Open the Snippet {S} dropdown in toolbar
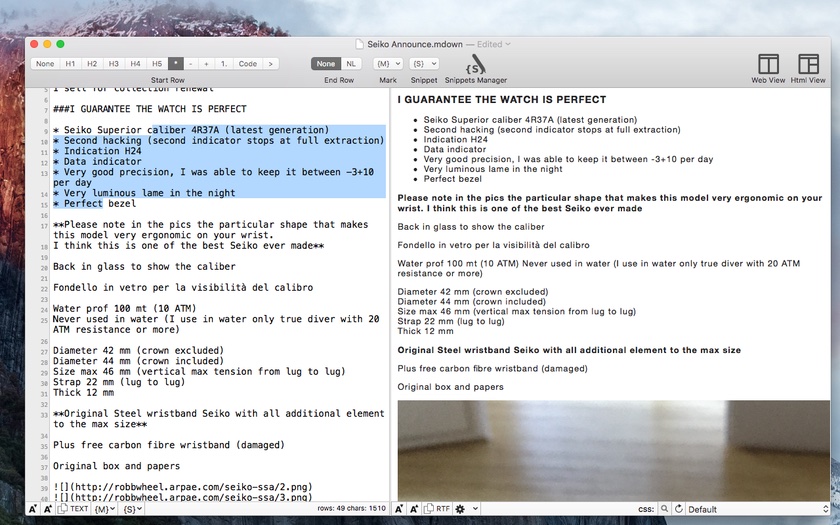 pos(423,63)
